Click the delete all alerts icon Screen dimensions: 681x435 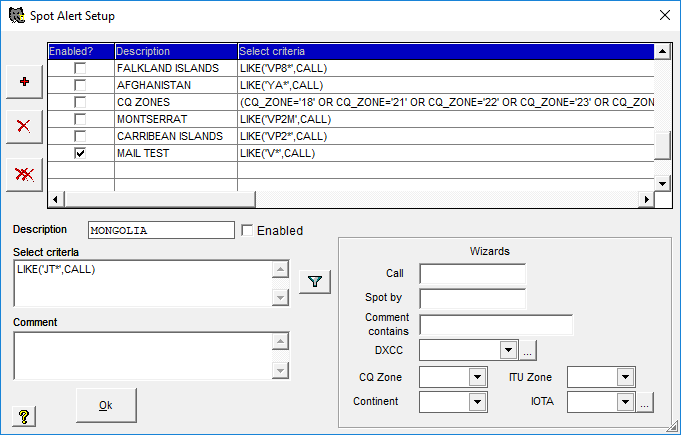point(24,174)
